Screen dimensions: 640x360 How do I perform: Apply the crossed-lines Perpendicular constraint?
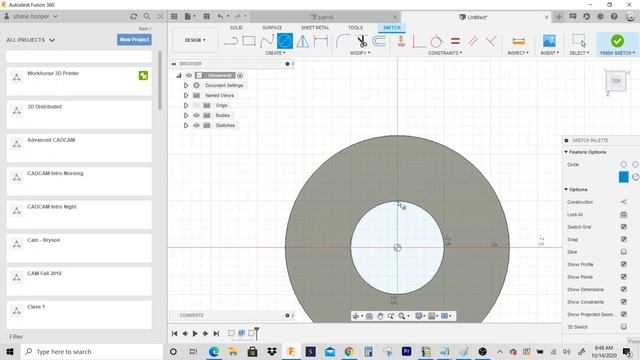491,41
